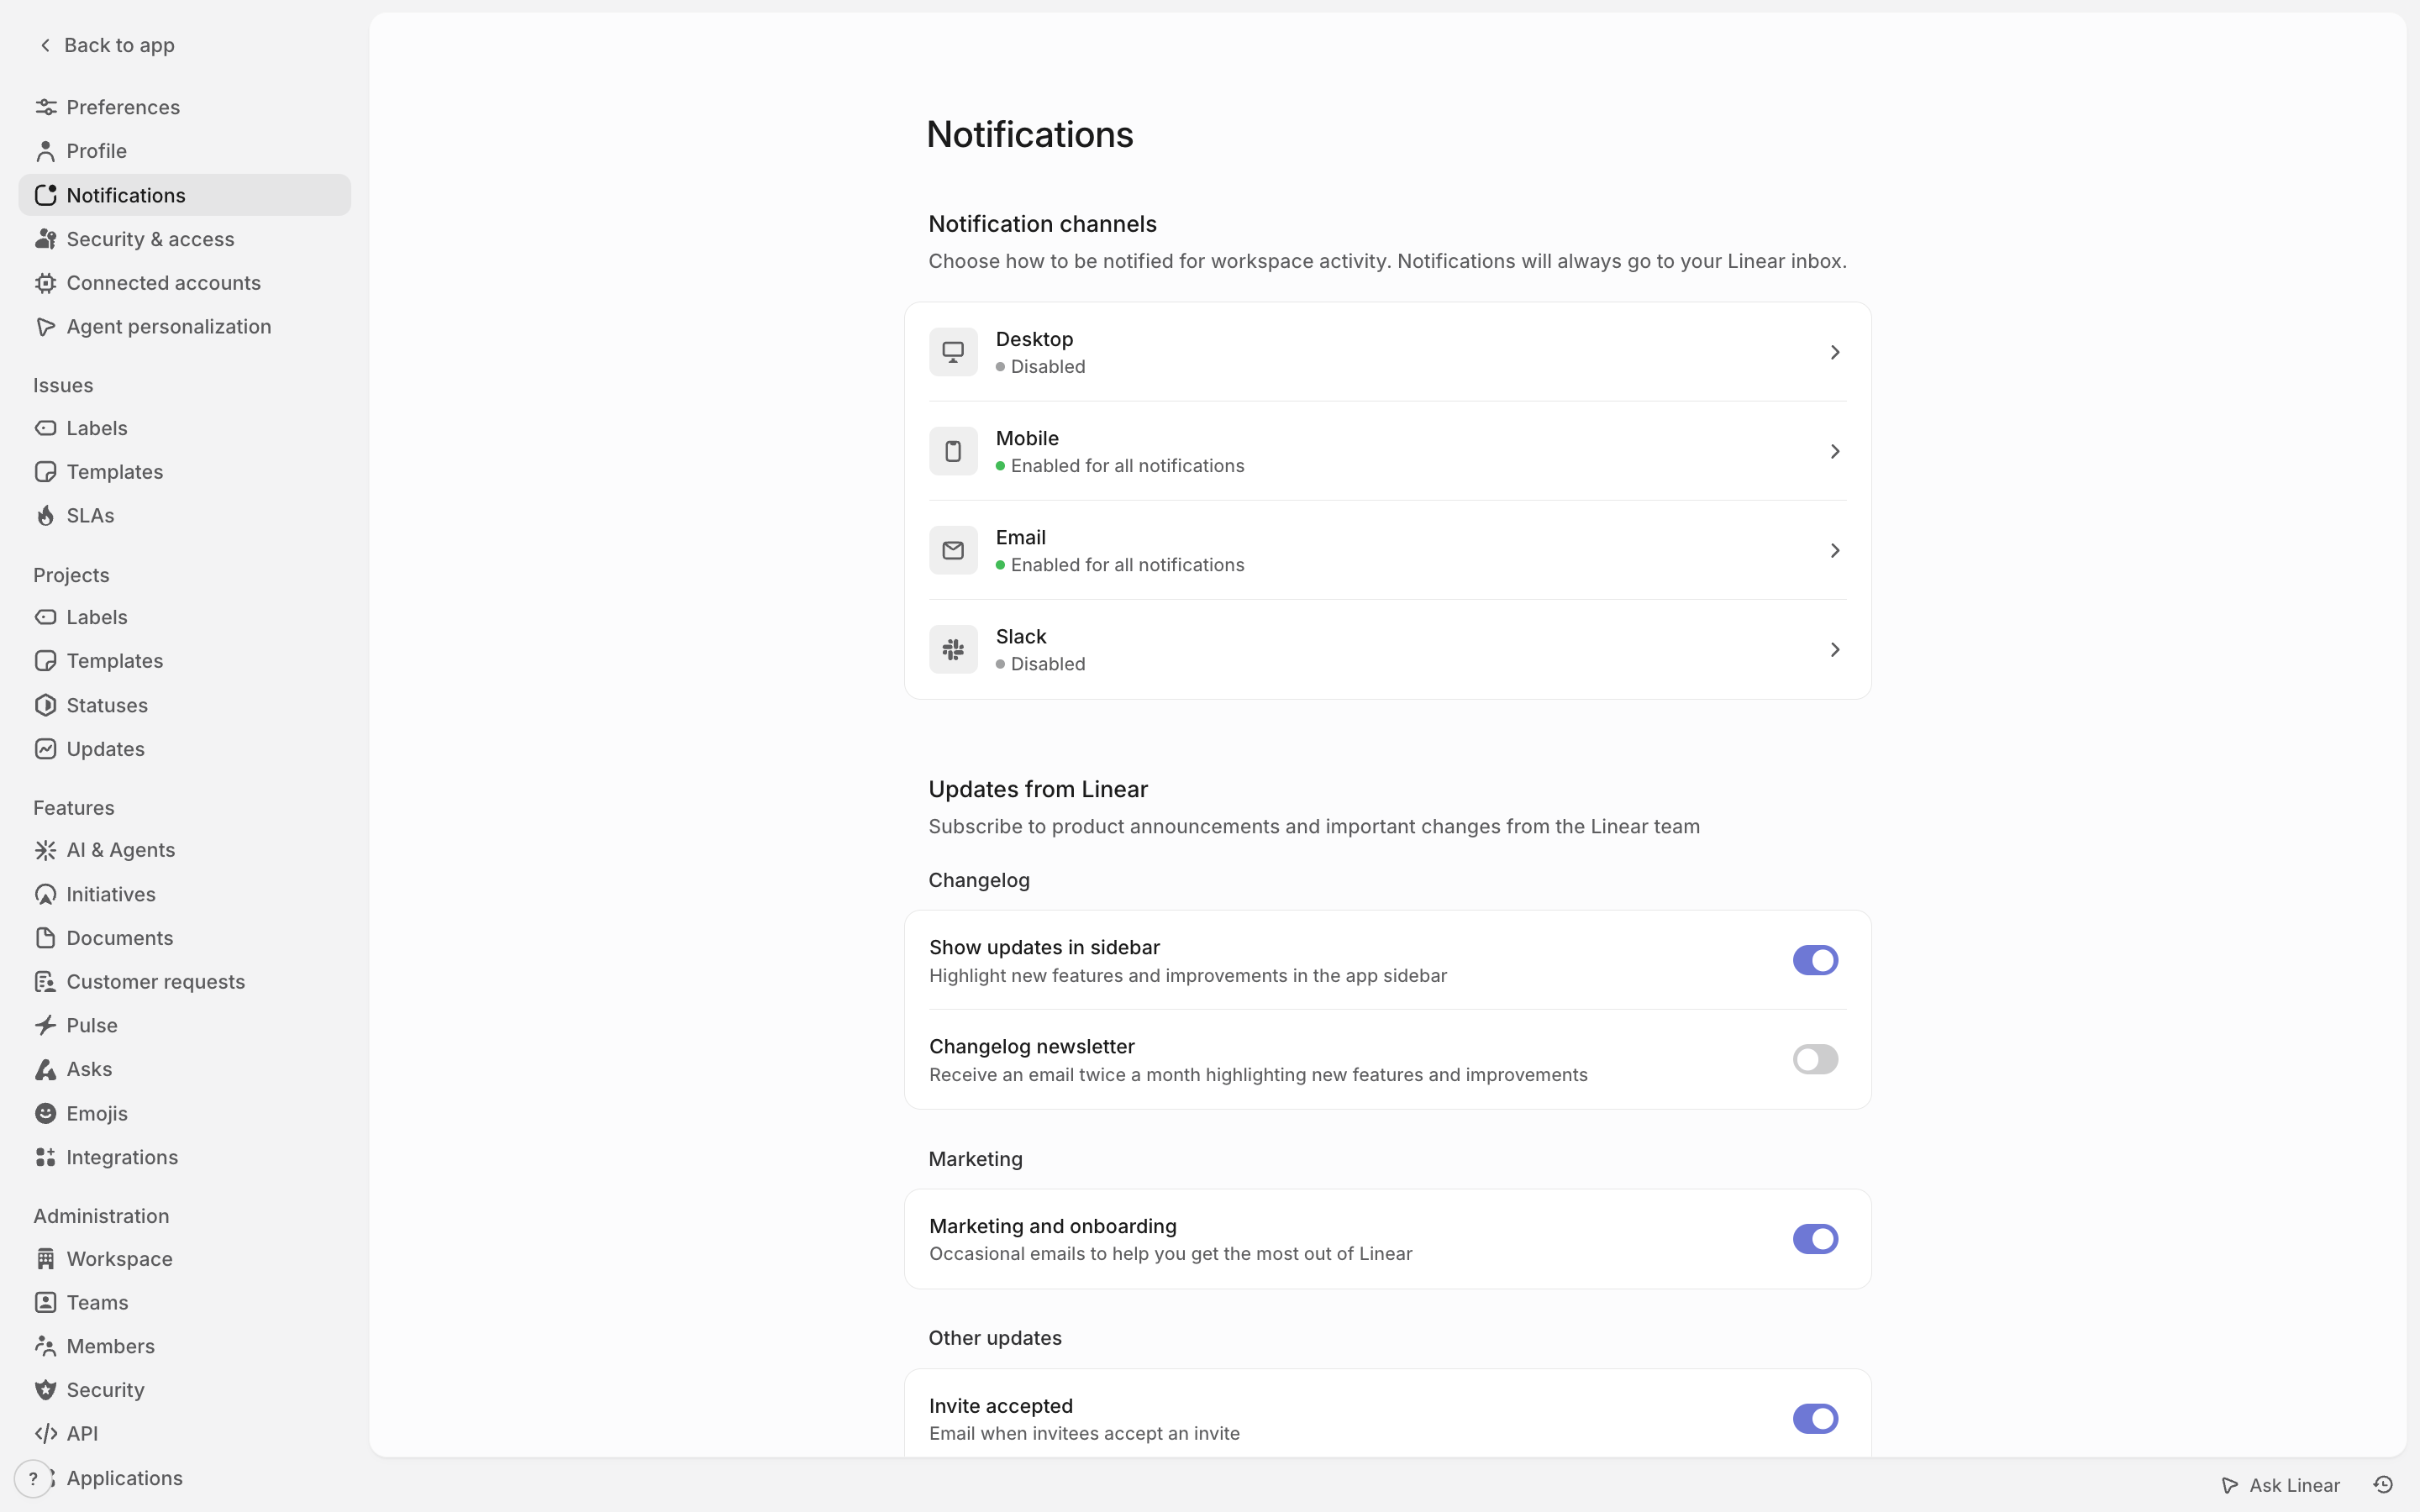Click the Statuses hexagon icon

(x=45, y=705)
